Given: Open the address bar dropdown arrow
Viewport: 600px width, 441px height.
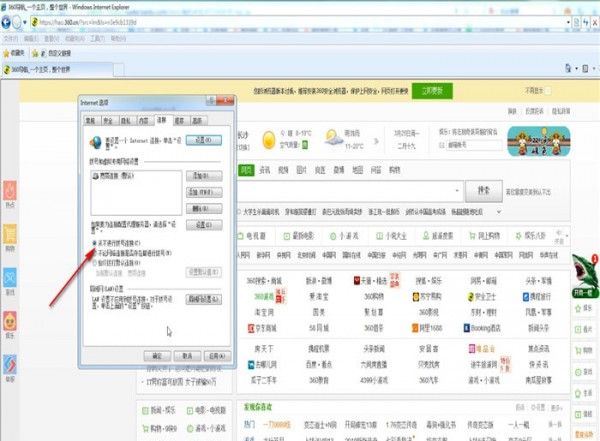Looking at the screenshot, I should point(568,23).
